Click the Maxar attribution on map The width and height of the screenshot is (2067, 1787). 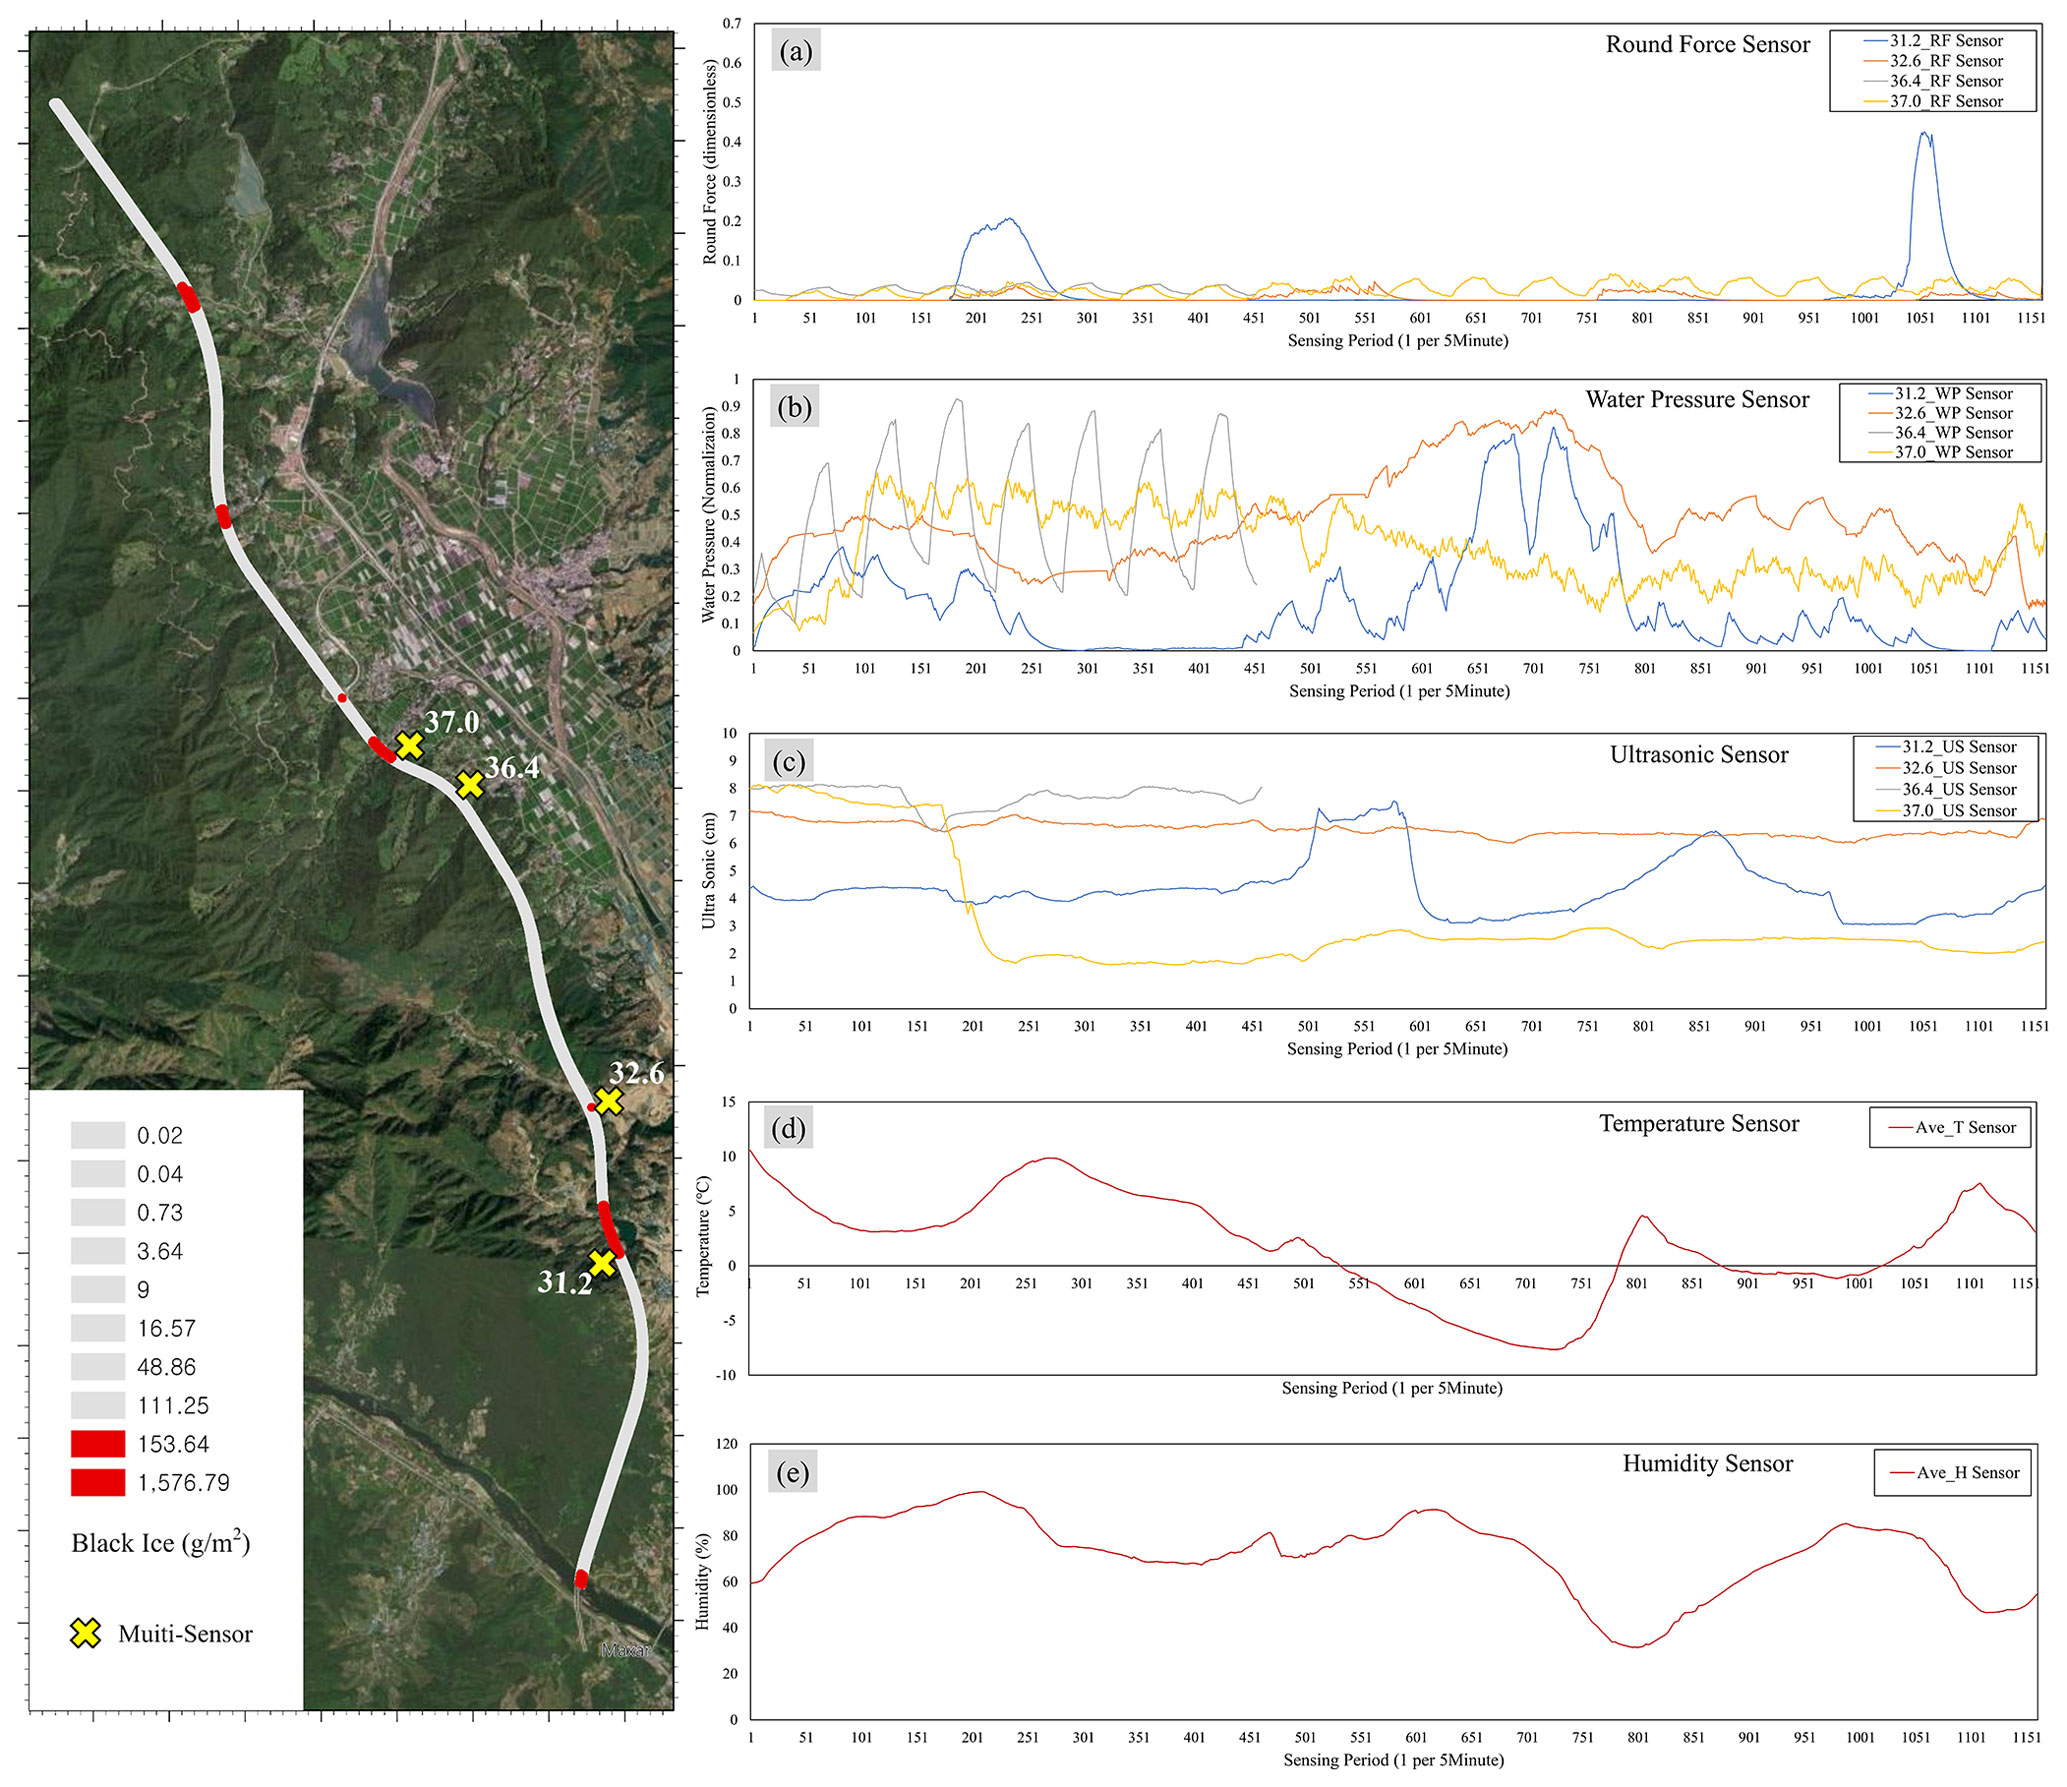coord(626,1650)
